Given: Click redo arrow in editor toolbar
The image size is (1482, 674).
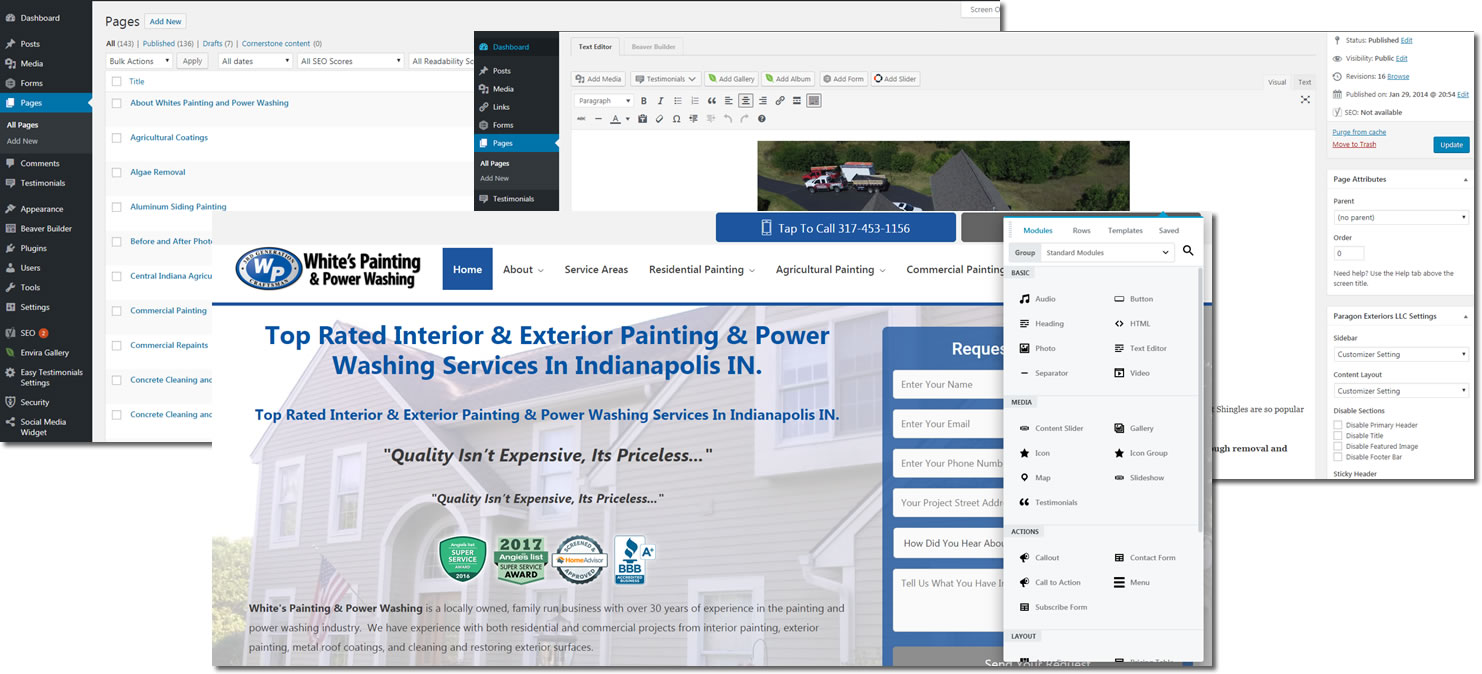Looking at the screenshot, I should pyautogui.click(x=744, y=119).
